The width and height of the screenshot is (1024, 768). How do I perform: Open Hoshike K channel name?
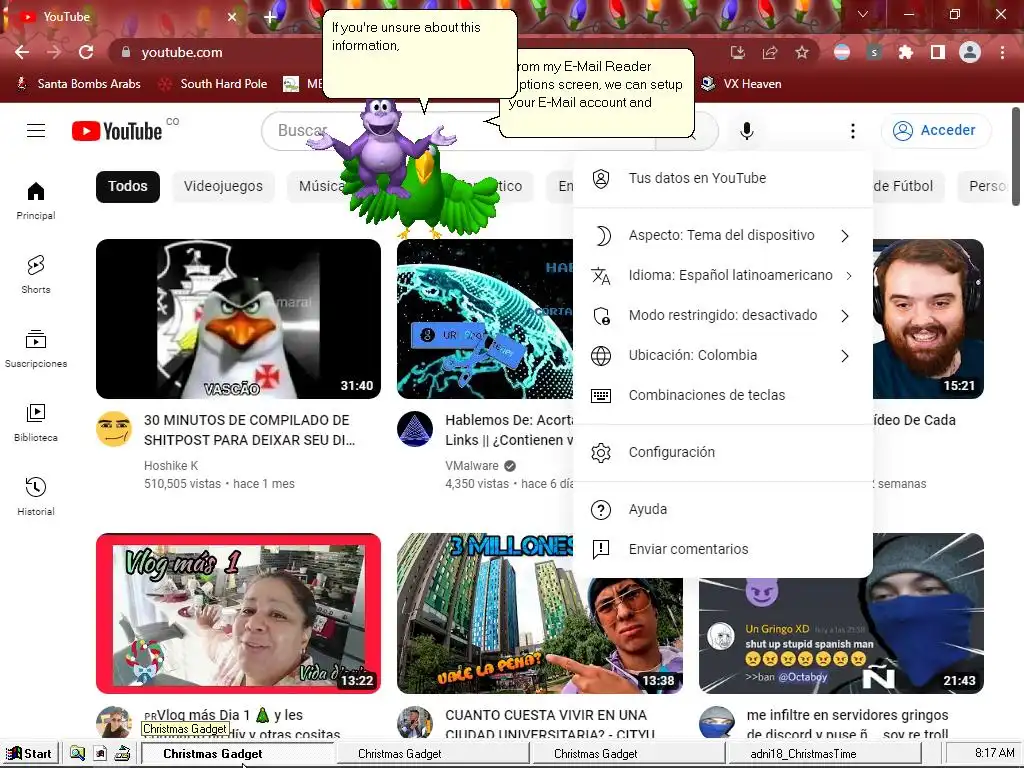170,466
